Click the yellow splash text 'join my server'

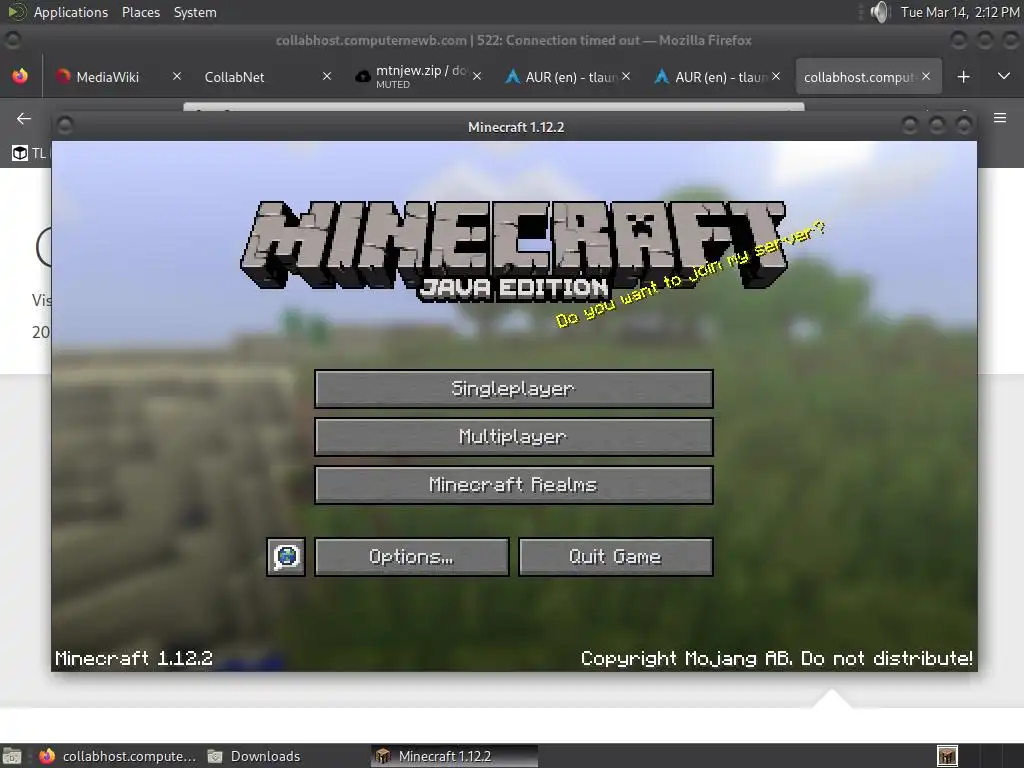[x=691, y=274]
